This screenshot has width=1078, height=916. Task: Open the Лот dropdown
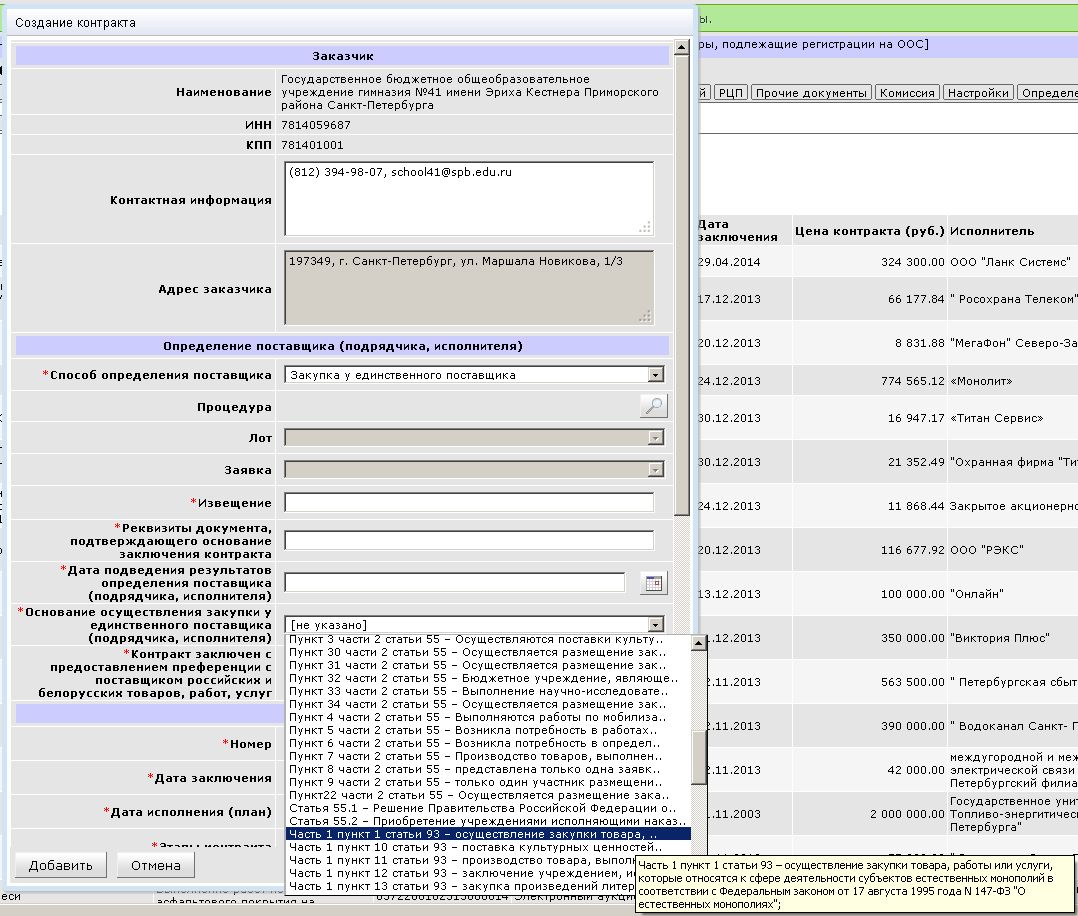pos(656,437)
